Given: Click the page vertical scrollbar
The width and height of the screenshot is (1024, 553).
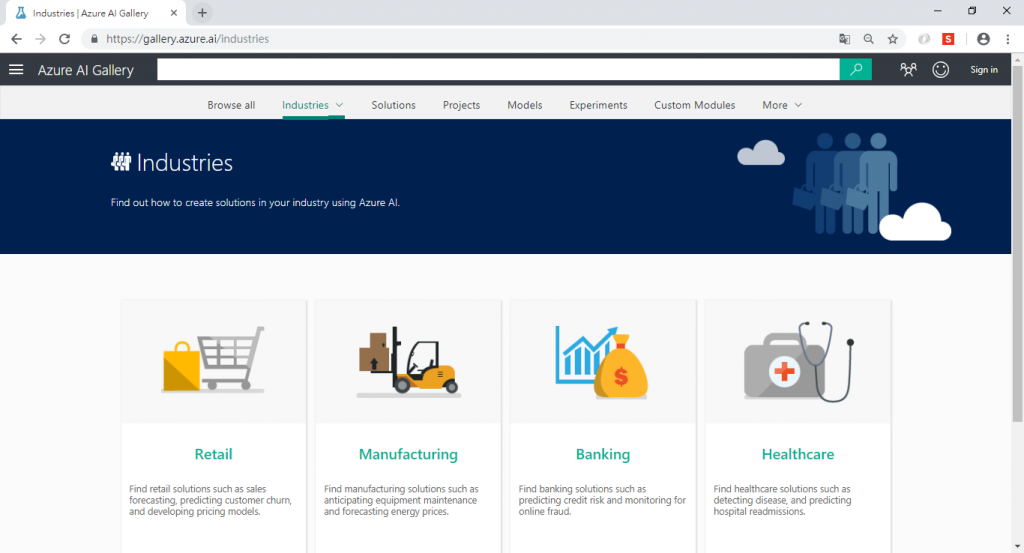Looking at the screenshot, I should 1017,244.
